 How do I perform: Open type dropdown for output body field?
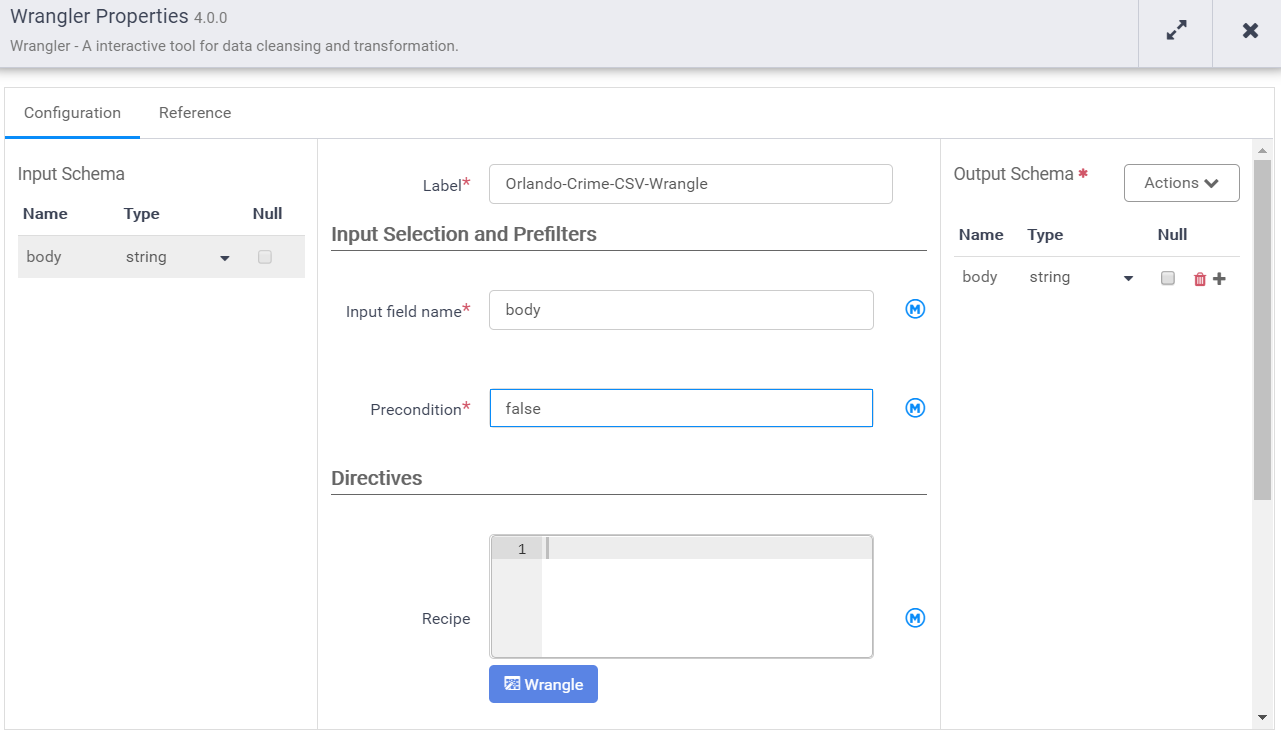coord(1128,279)
